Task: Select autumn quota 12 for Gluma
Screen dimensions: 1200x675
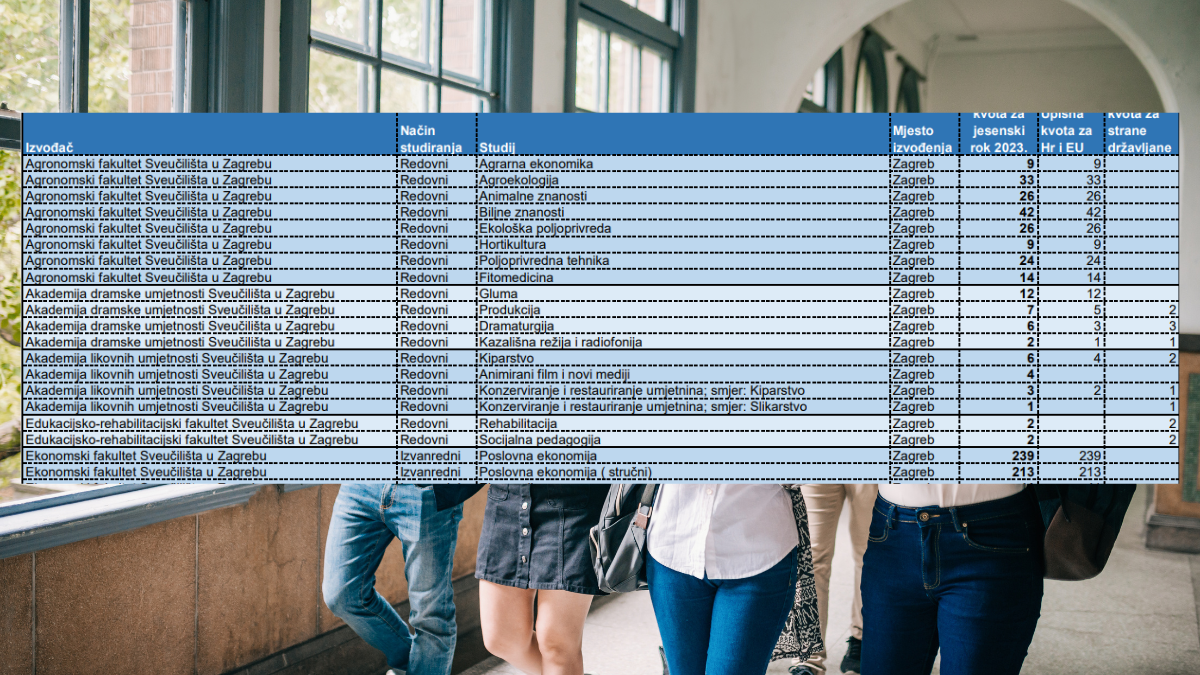Action: [999, 294]
